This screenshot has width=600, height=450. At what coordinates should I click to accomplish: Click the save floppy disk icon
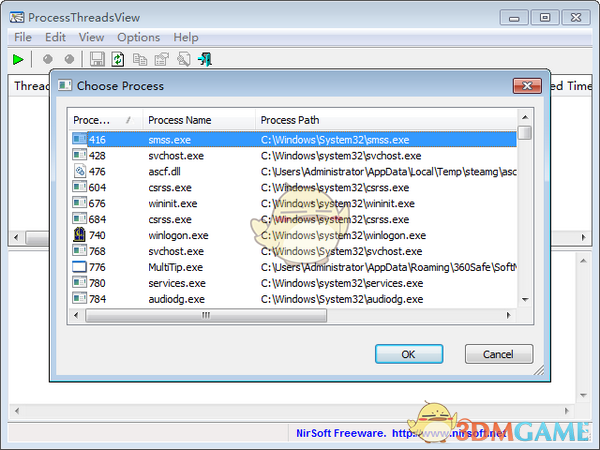[97, 59]
